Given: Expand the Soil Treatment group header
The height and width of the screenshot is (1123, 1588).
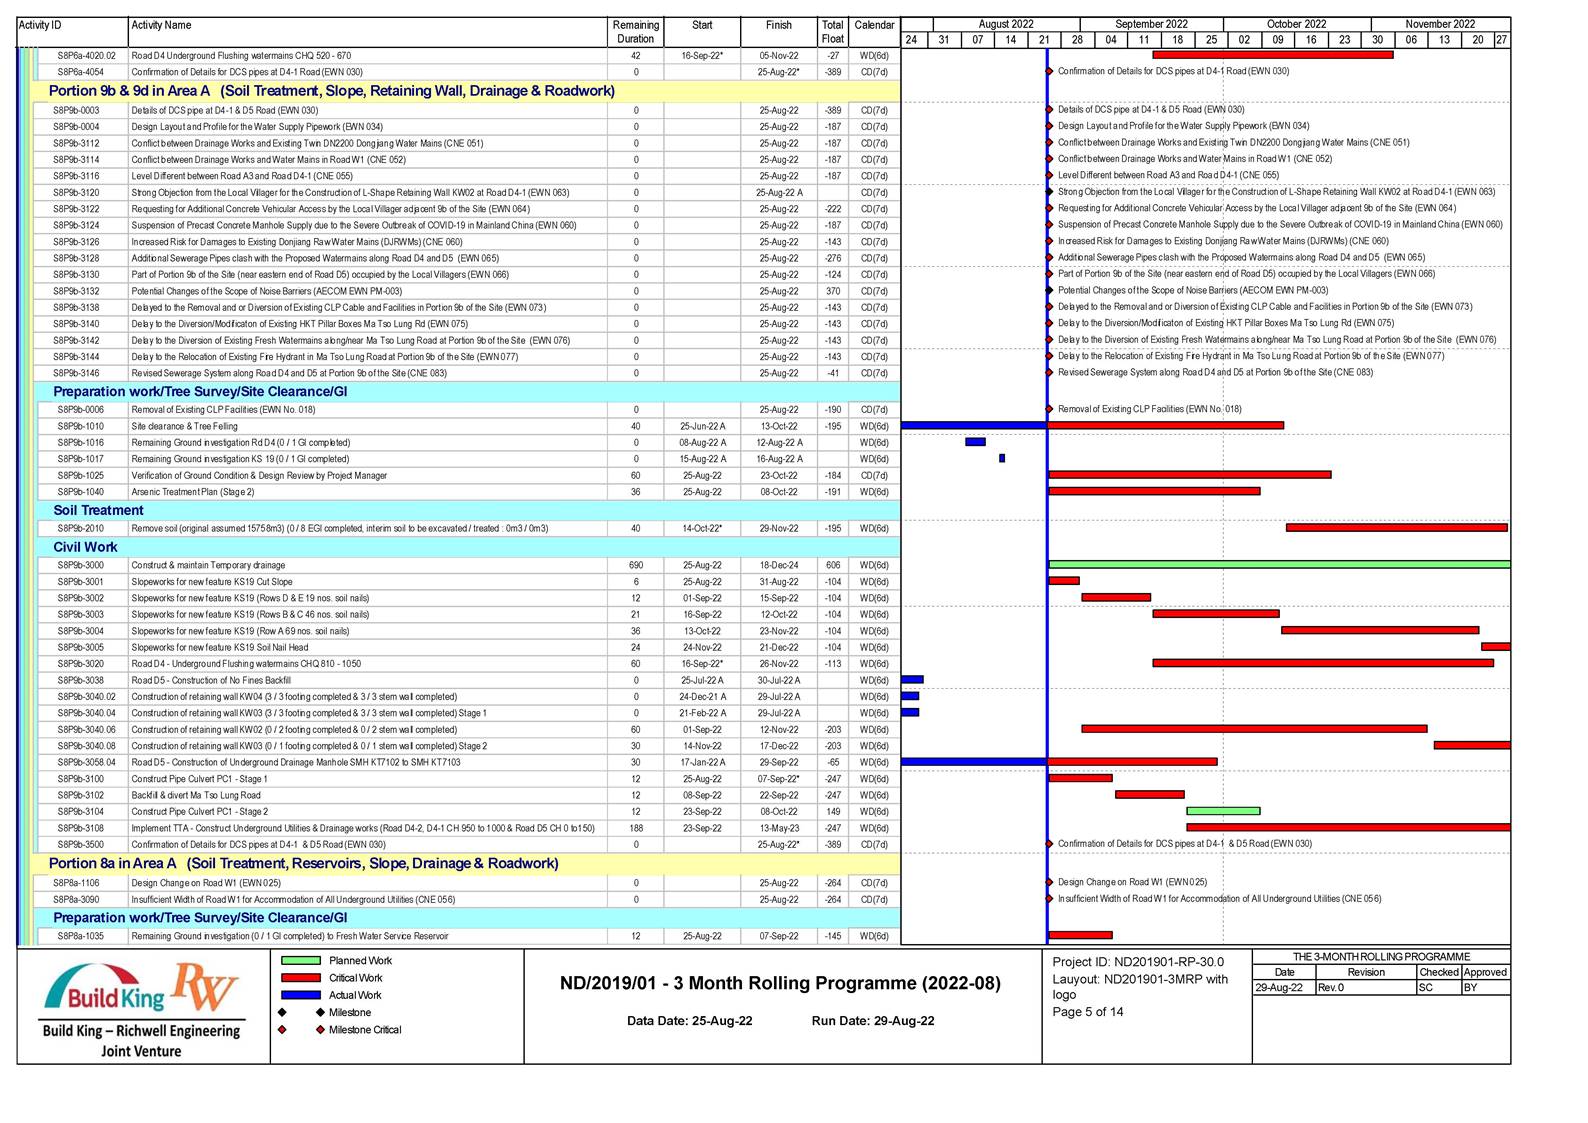Looking at the screenshot, I should [x=98, y=510].
